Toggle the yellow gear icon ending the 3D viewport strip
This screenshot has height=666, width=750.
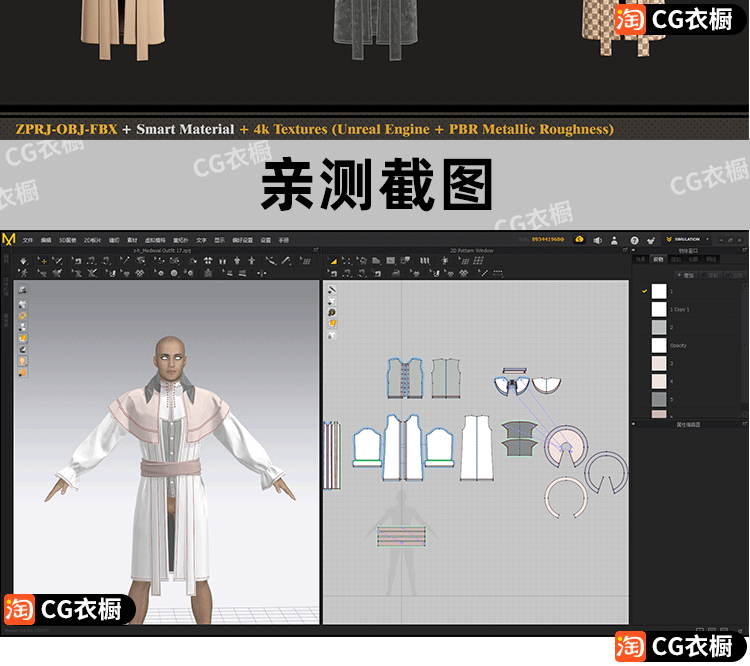point(22,373)
